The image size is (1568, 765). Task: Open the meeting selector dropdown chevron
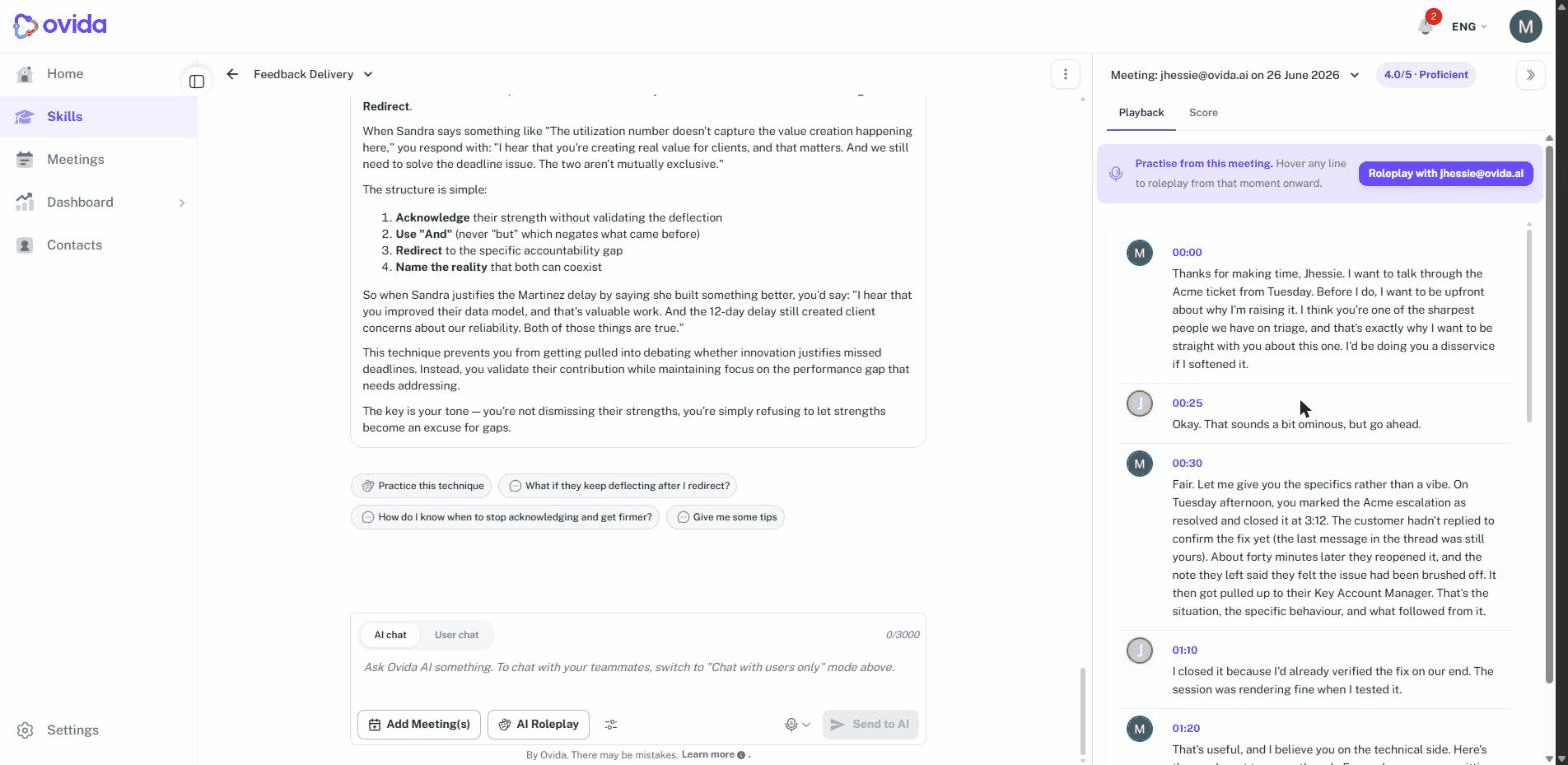click(1355, 75)
